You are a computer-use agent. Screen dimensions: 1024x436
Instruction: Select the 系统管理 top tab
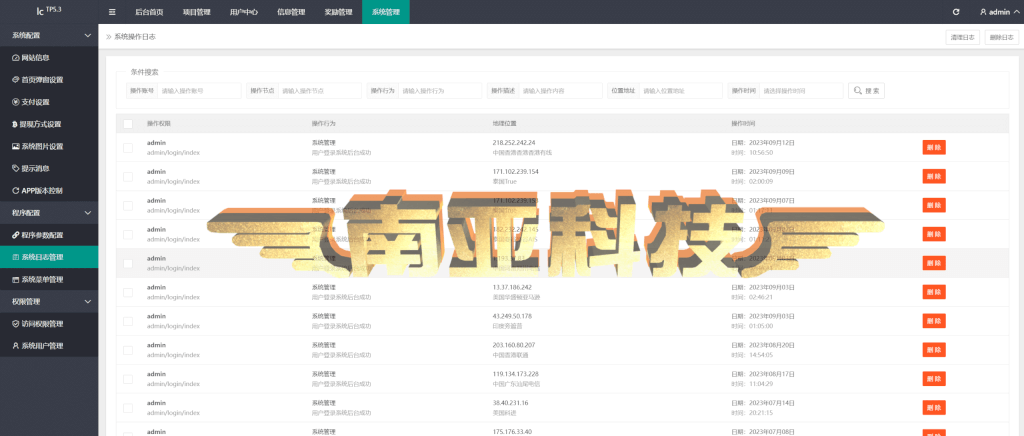pyautogui.click(x=386, y=12)
